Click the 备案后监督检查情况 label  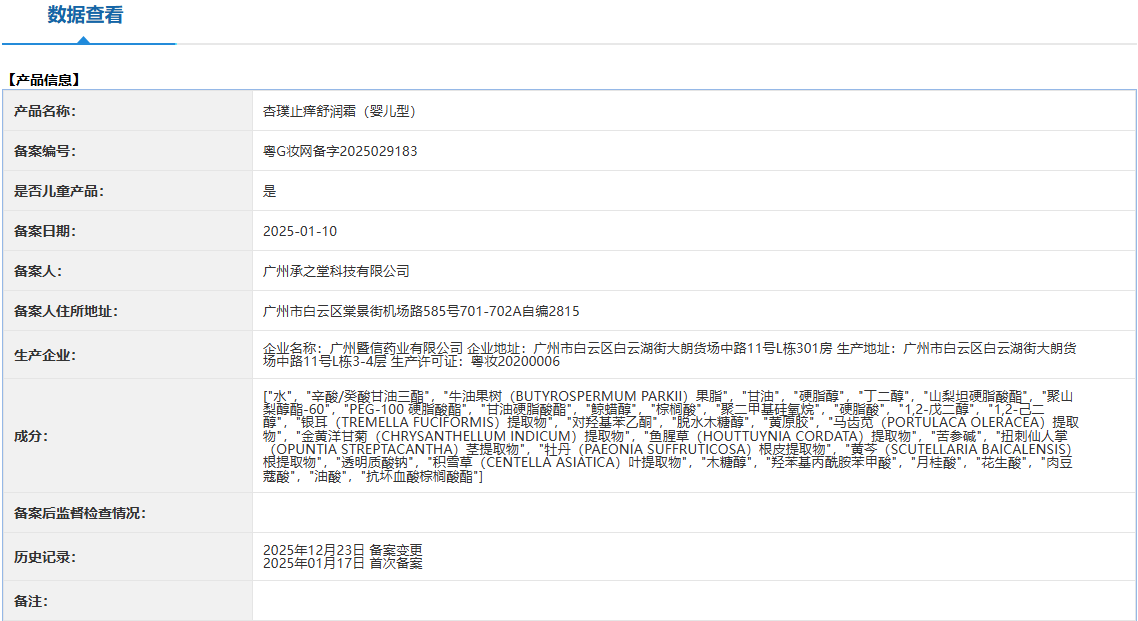point(80,513)
